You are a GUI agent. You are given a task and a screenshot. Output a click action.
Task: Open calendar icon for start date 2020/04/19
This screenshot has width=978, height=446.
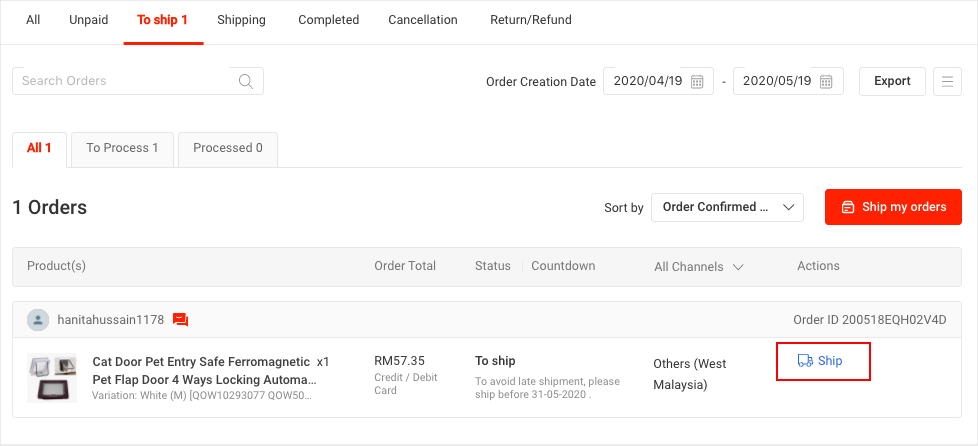click(697, 81)
